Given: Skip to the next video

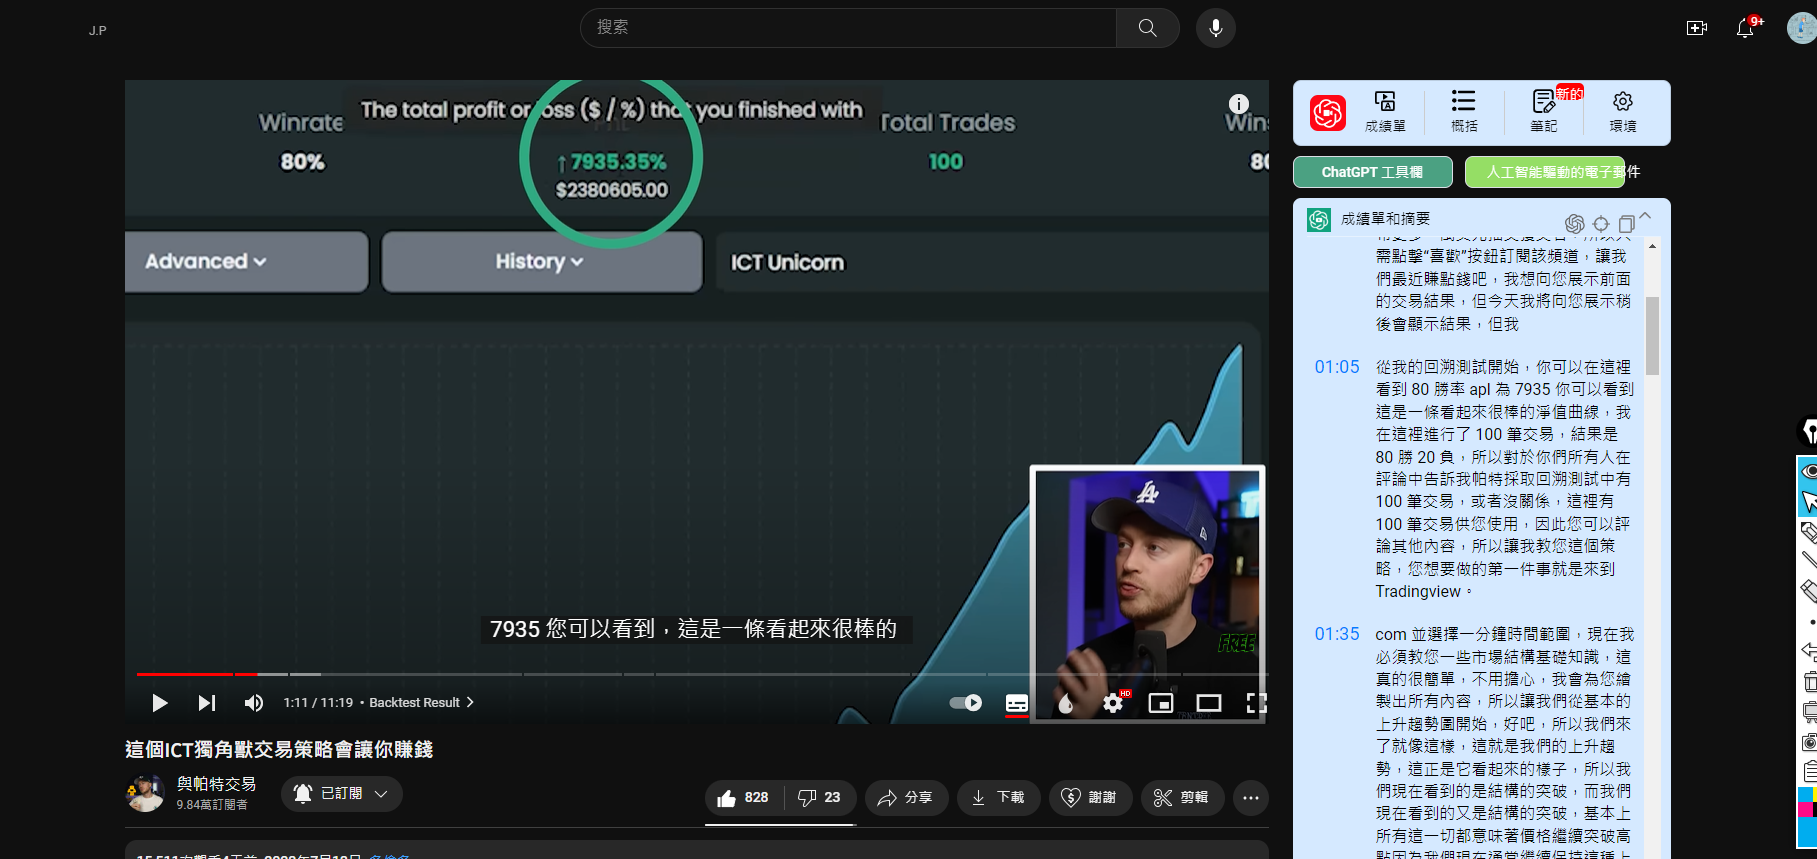Looking at the screenshot, I should pos(206,703).
